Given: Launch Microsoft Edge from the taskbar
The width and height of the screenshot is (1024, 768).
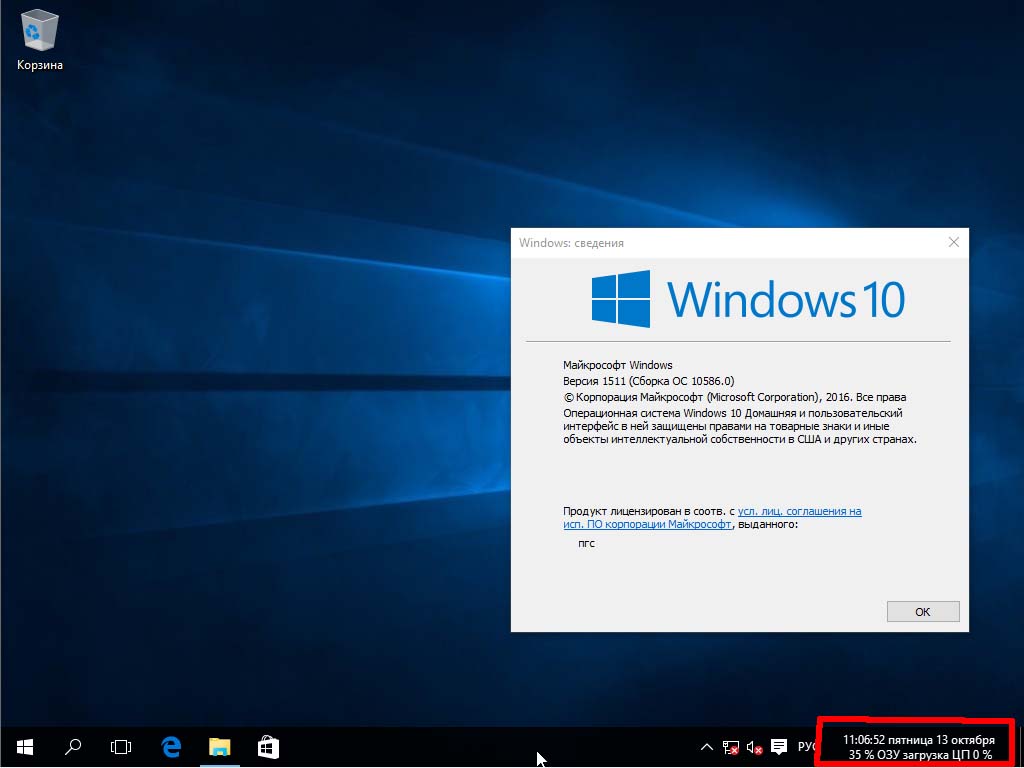Looking at the screenshot, I should pyautogui.click(x=170, y=746).
